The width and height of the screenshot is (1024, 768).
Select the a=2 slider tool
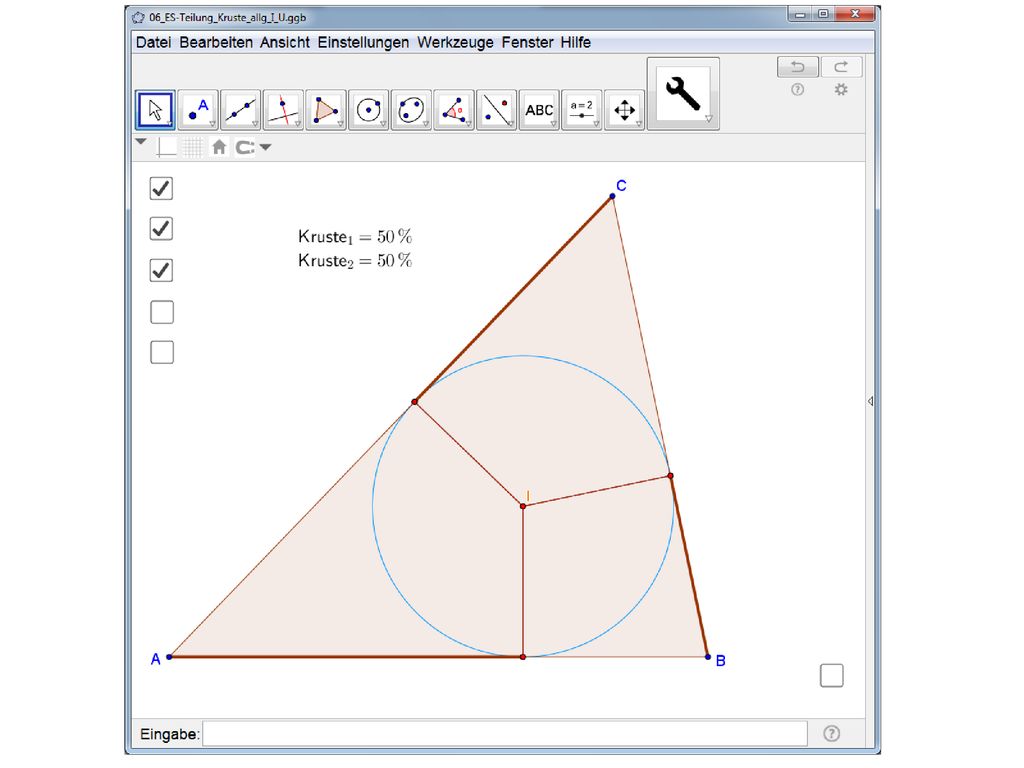[582, 110]
